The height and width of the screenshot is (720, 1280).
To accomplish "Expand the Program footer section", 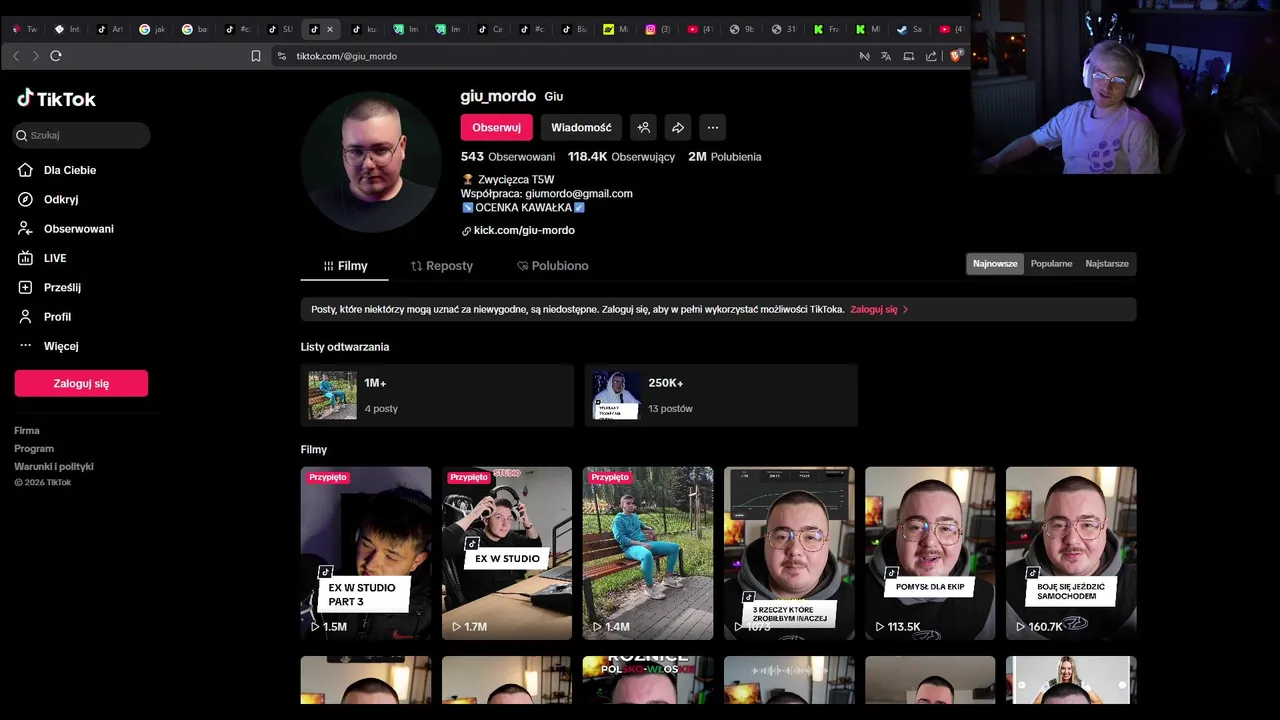I will pos(34,449).
